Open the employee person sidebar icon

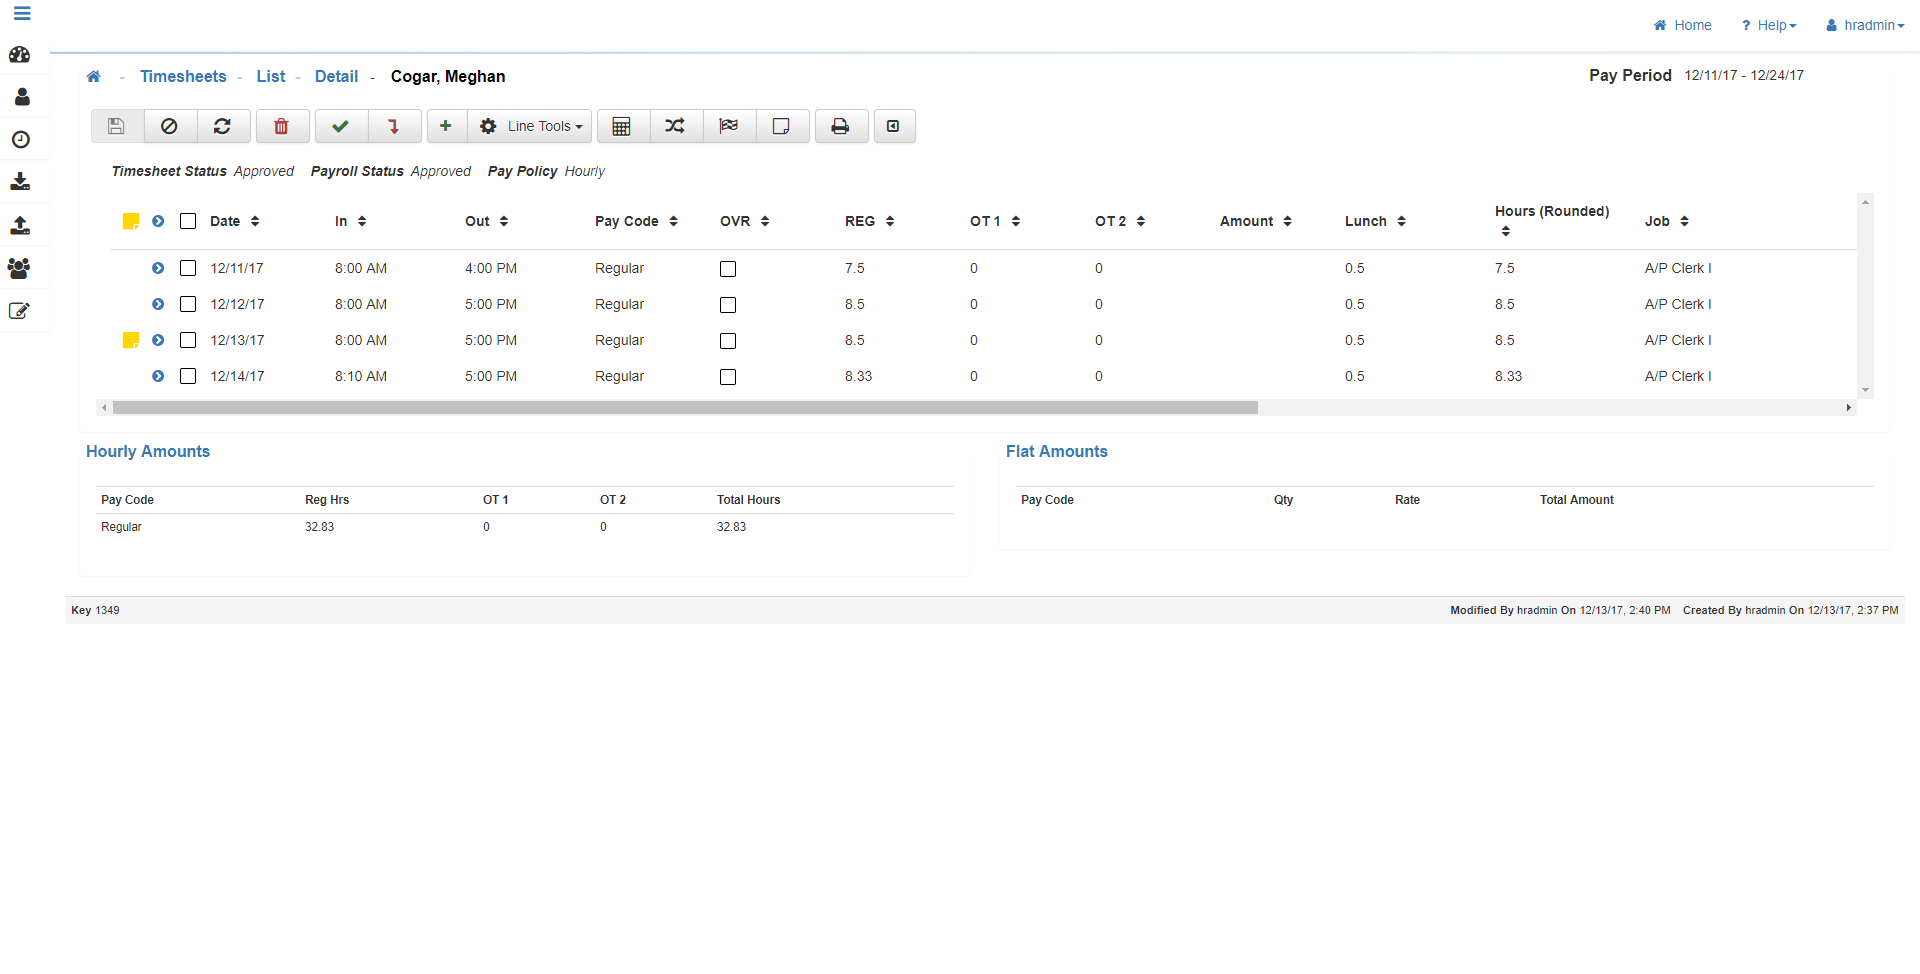22,97
